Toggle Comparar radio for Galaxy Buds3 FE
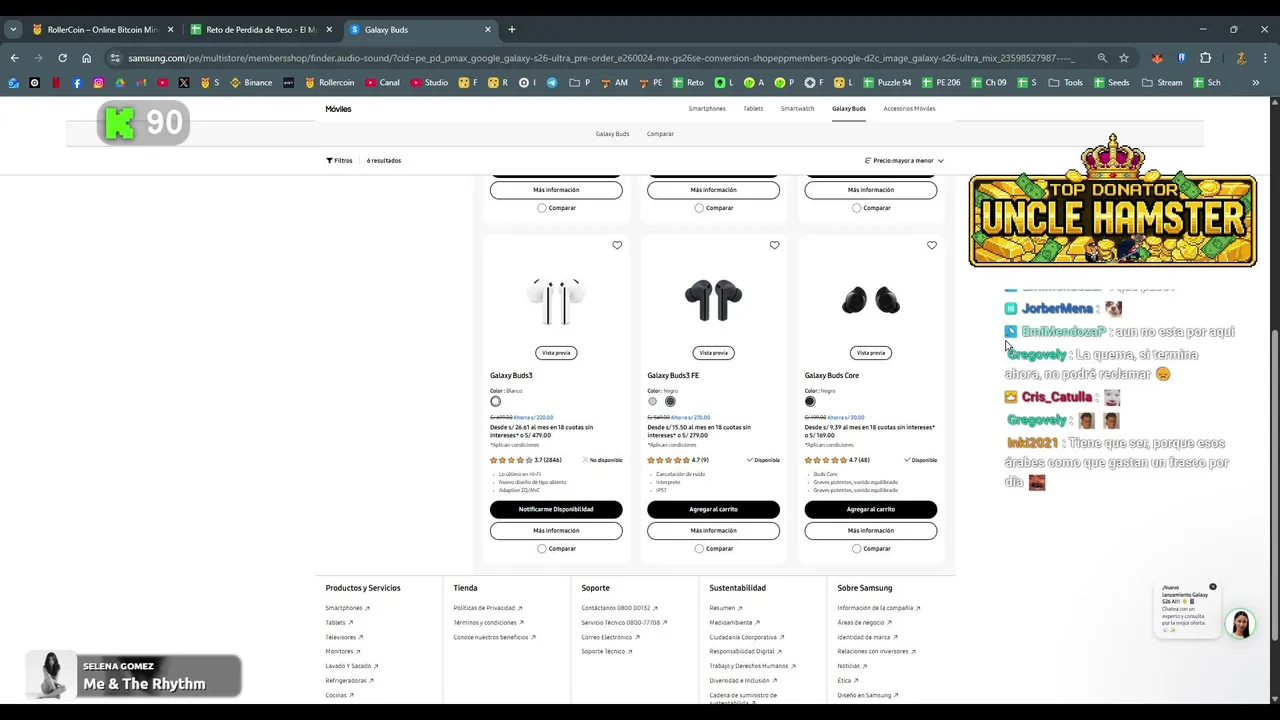Viewport: 1280px width, 720px height. (698, 548)
